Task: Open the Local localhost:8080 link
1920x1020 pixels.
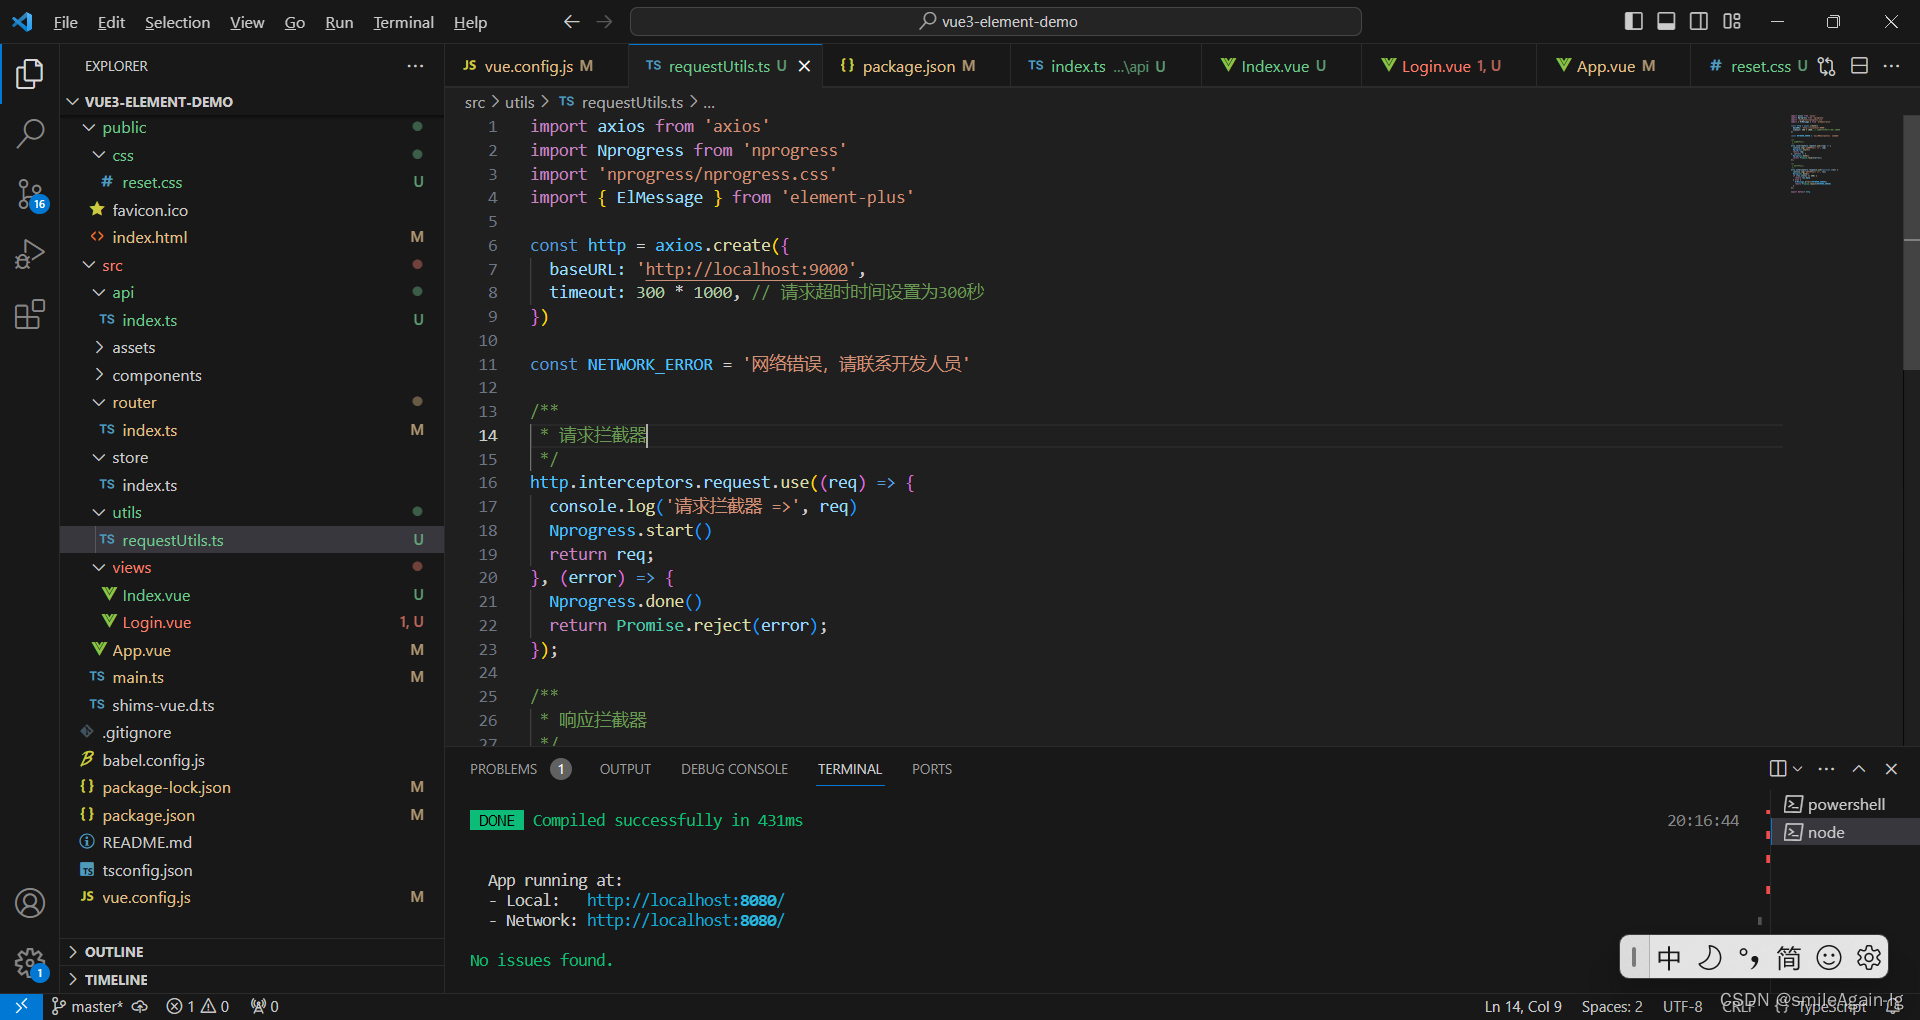Action: [685, 900]
